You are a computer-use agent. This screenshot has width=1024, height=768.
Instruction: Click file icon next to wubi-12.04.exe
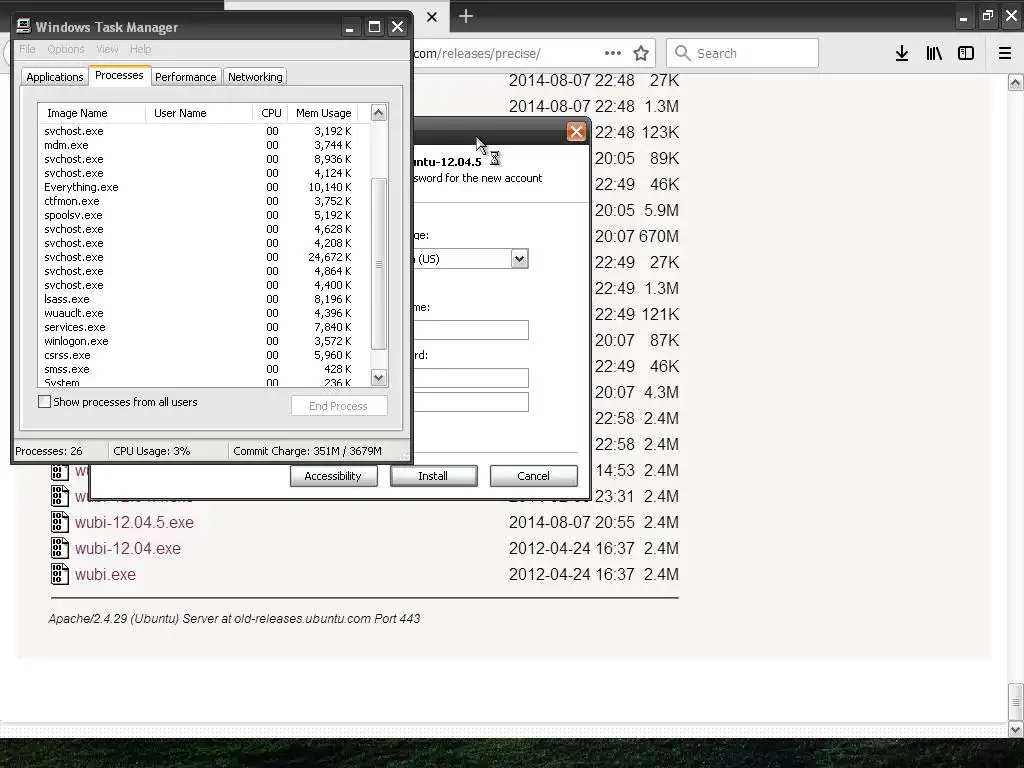tap(59, 548)
